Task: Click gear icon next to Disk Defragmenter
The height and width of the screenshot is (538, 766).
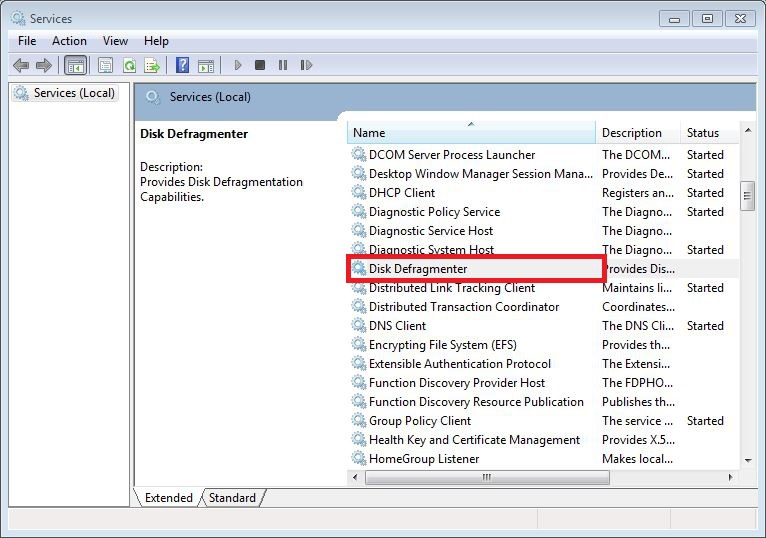Action: [359, 268]
